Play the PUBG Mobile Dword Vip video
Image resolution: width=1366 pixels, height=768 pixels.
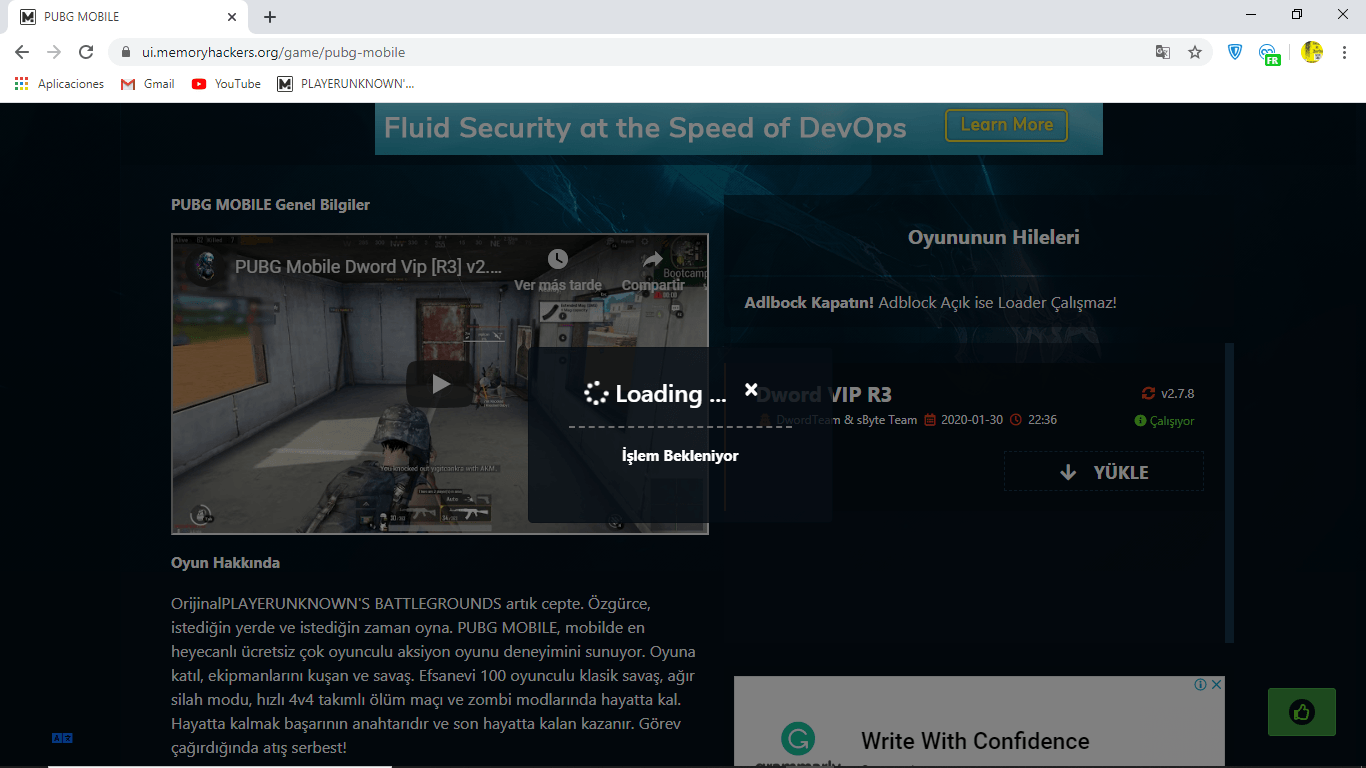pos(440,384)
